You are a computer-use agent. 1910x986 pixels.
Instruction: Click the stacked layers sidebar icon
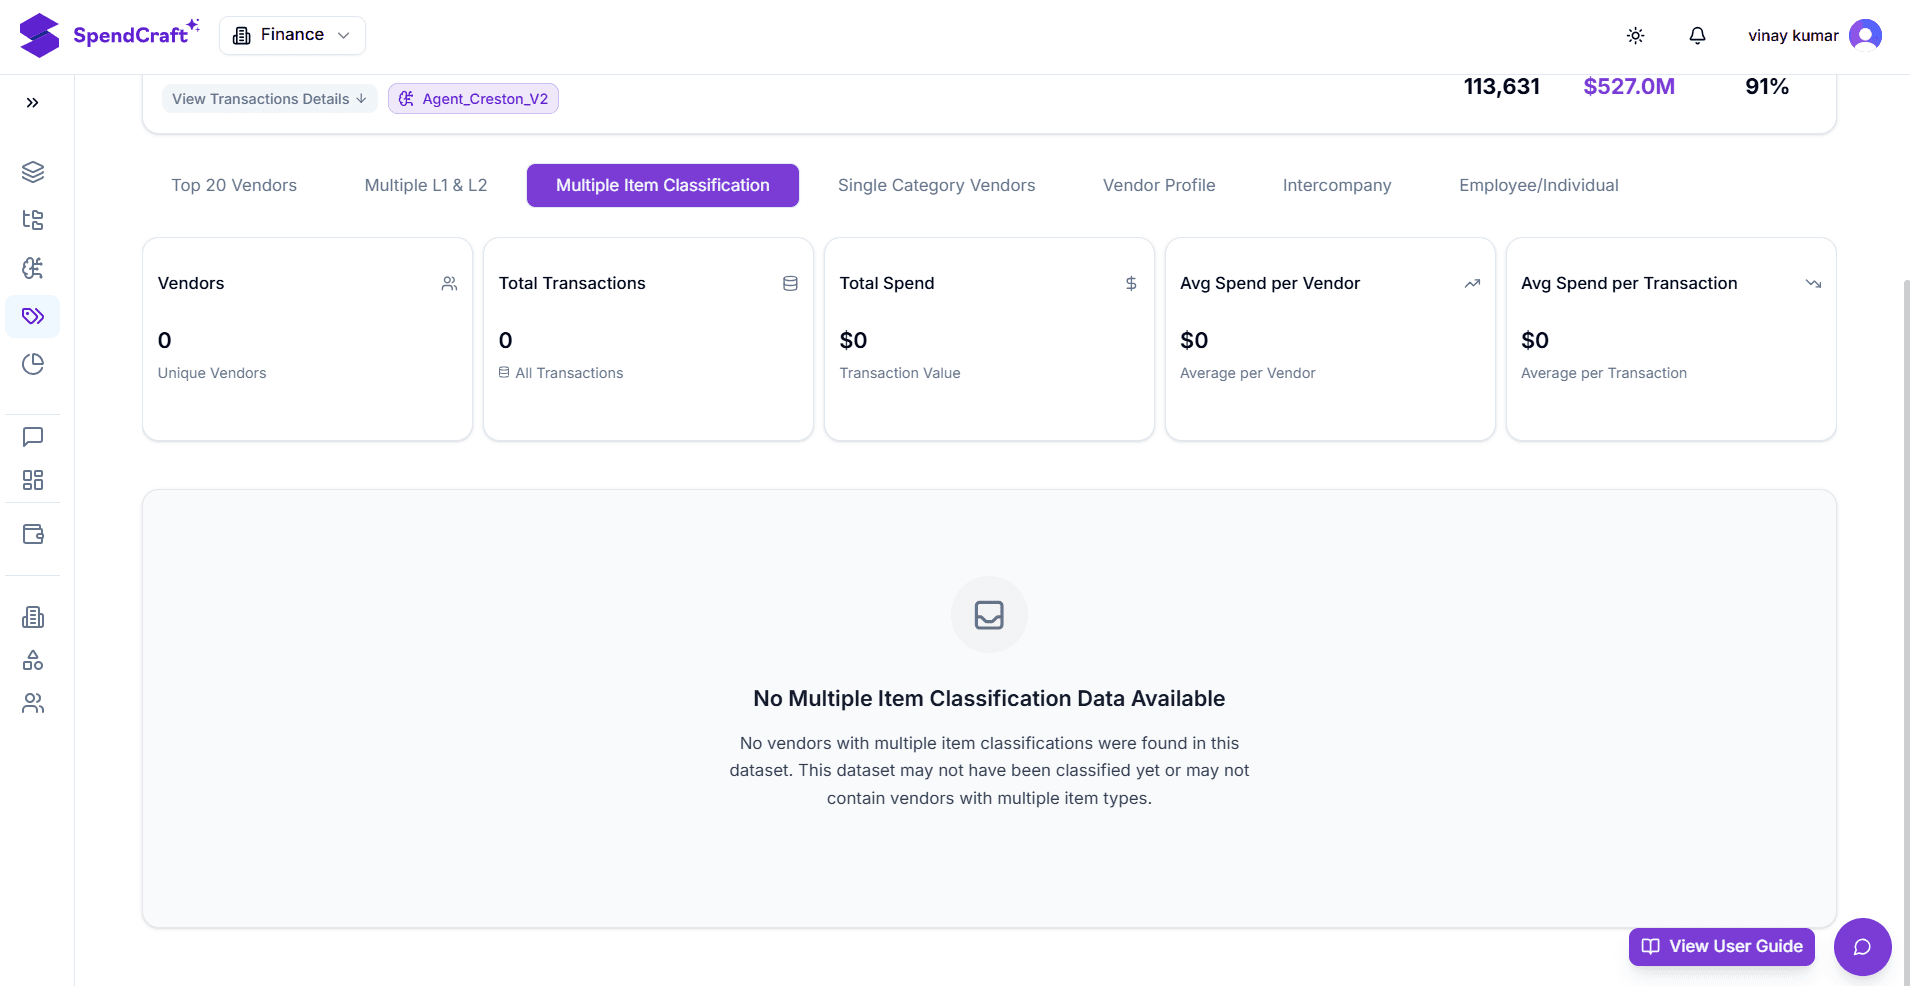click(x=33, y=172)
